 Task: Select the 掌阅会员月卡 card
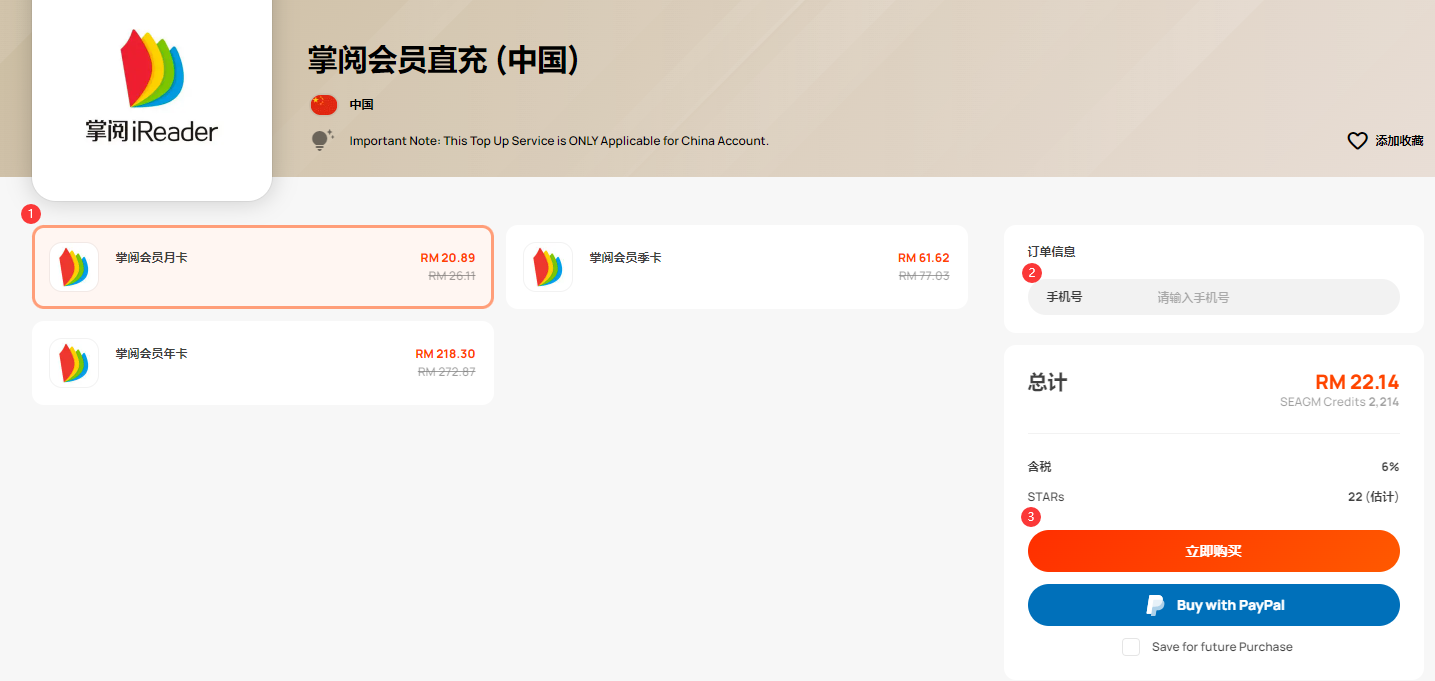point(263,267)
